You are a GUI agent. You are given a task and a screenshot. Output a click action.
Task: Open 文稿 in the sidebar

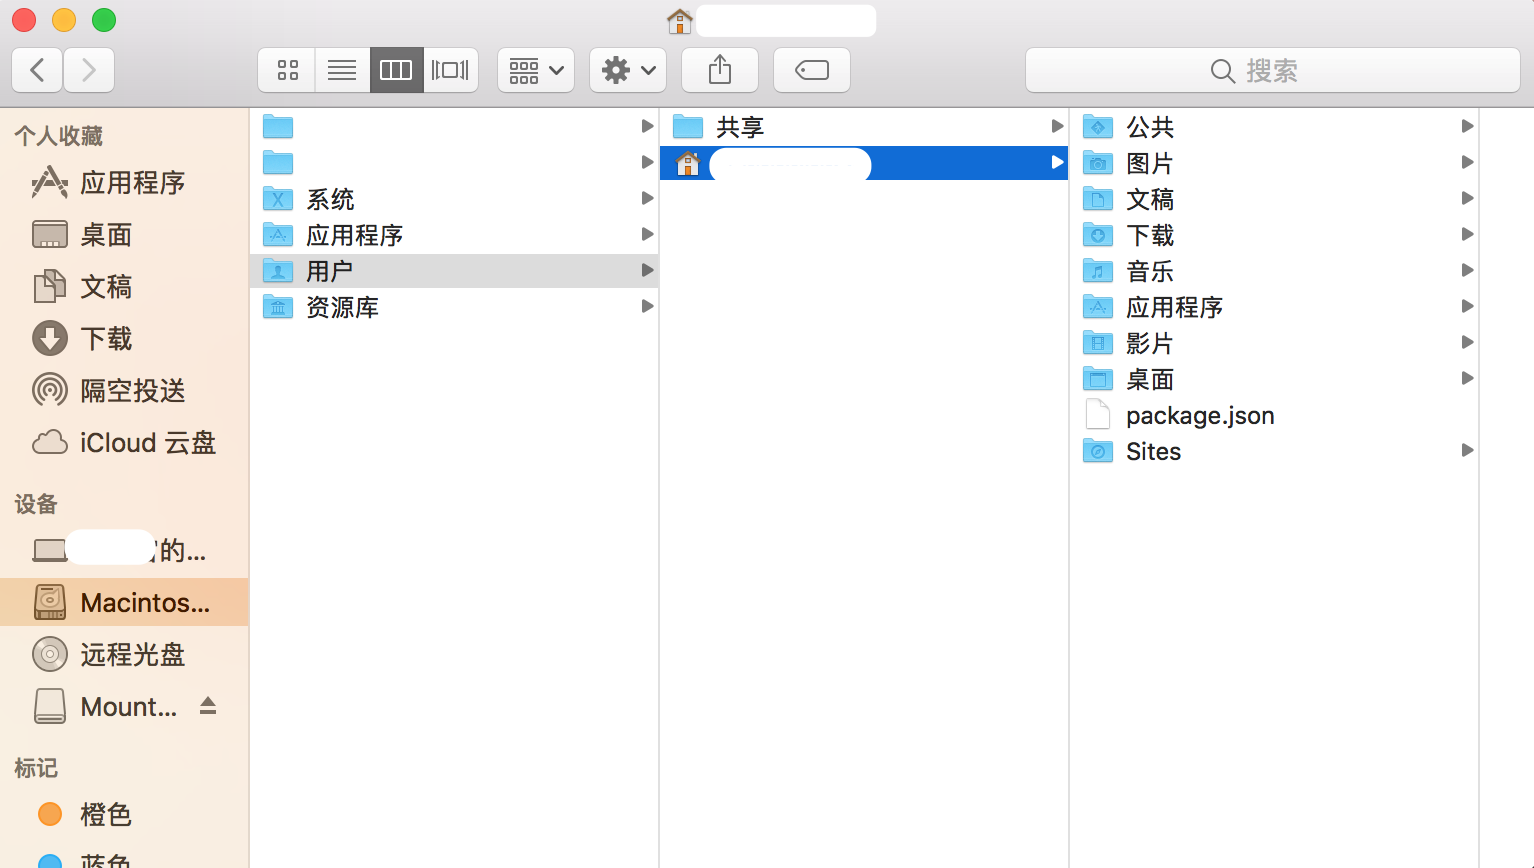[124, 287]
